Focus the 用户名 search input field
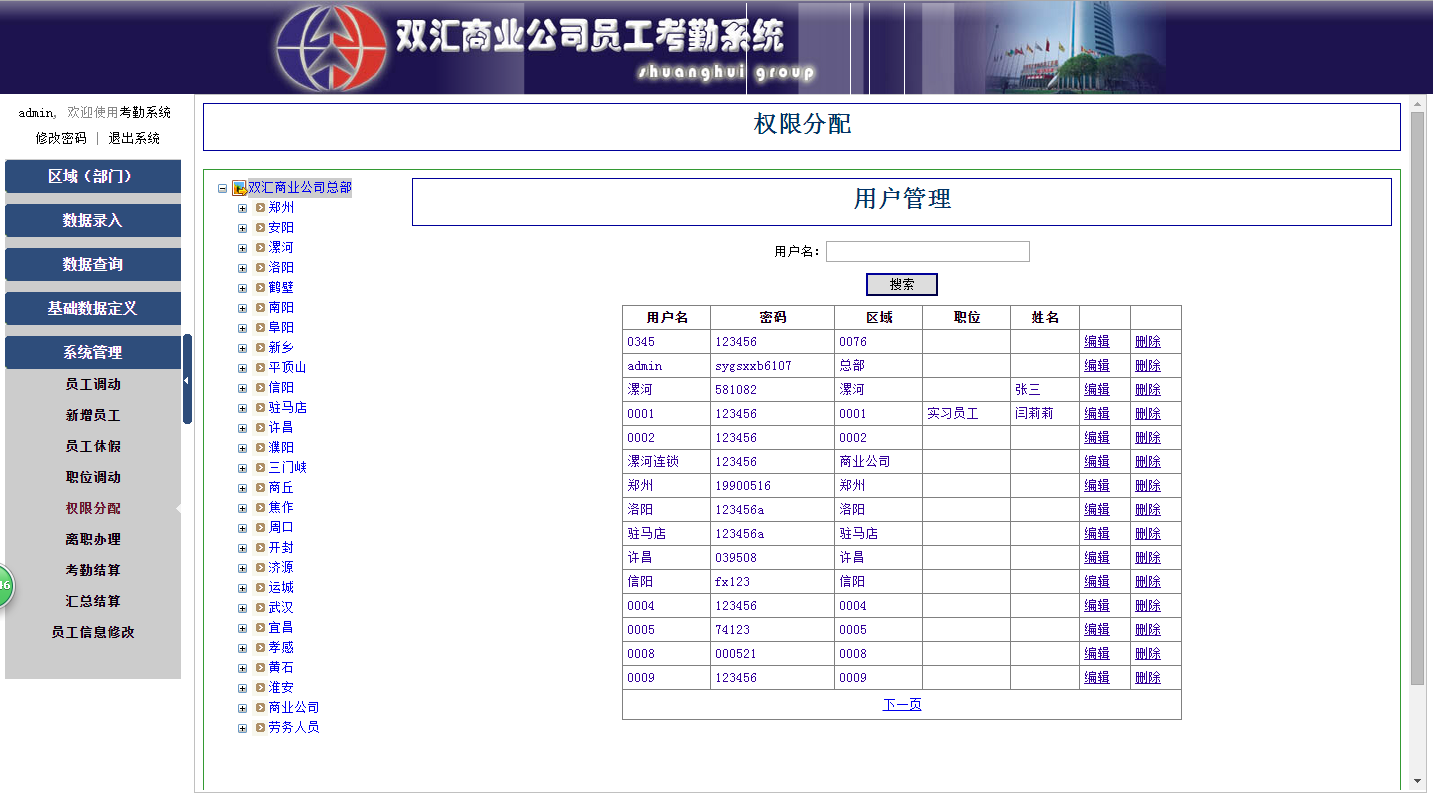 (928, 252)
